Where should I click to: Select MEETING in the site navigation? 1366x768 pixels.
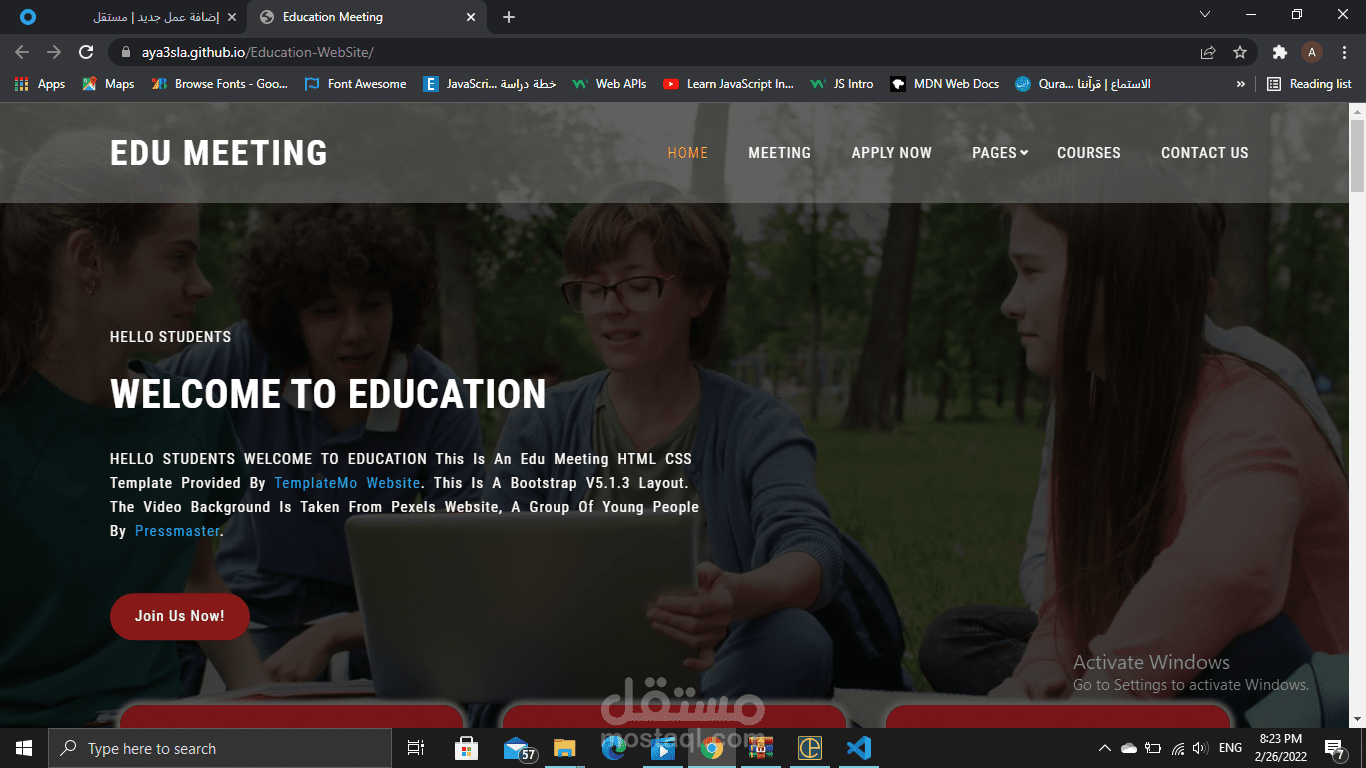point(779,153)
